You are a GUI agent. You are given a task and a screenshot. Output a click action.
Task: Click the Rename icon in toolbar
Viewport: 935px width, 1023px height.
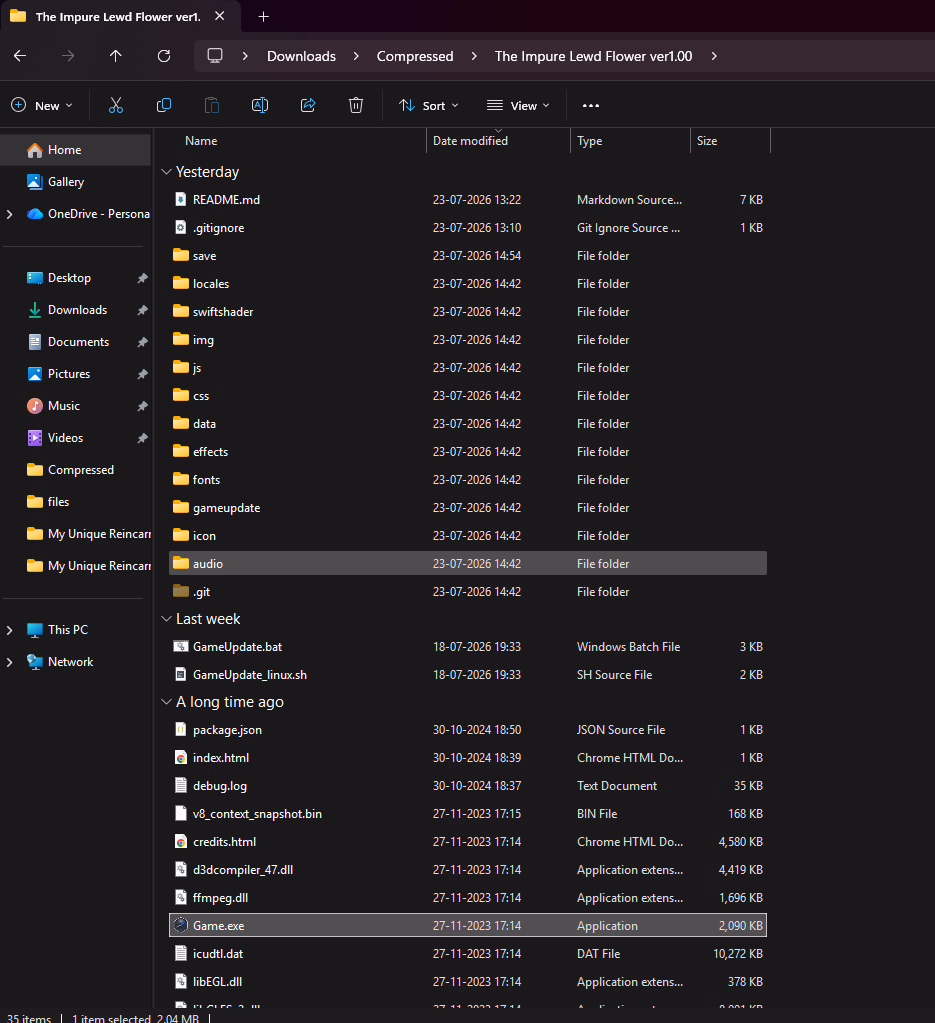[x=260, y=105]
